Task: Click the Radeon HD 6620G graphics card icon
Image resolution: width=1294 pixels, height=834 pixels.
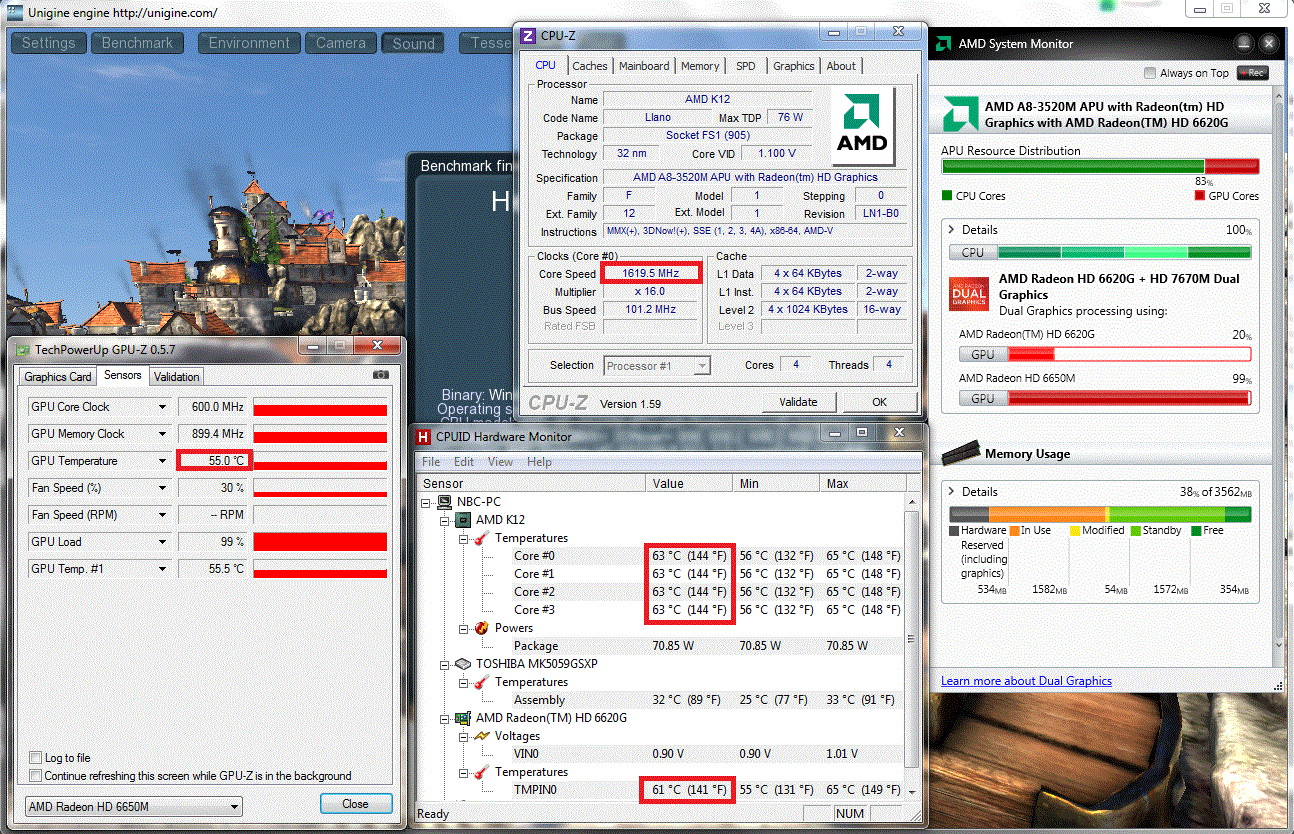Action: click(x=464, y=718)
